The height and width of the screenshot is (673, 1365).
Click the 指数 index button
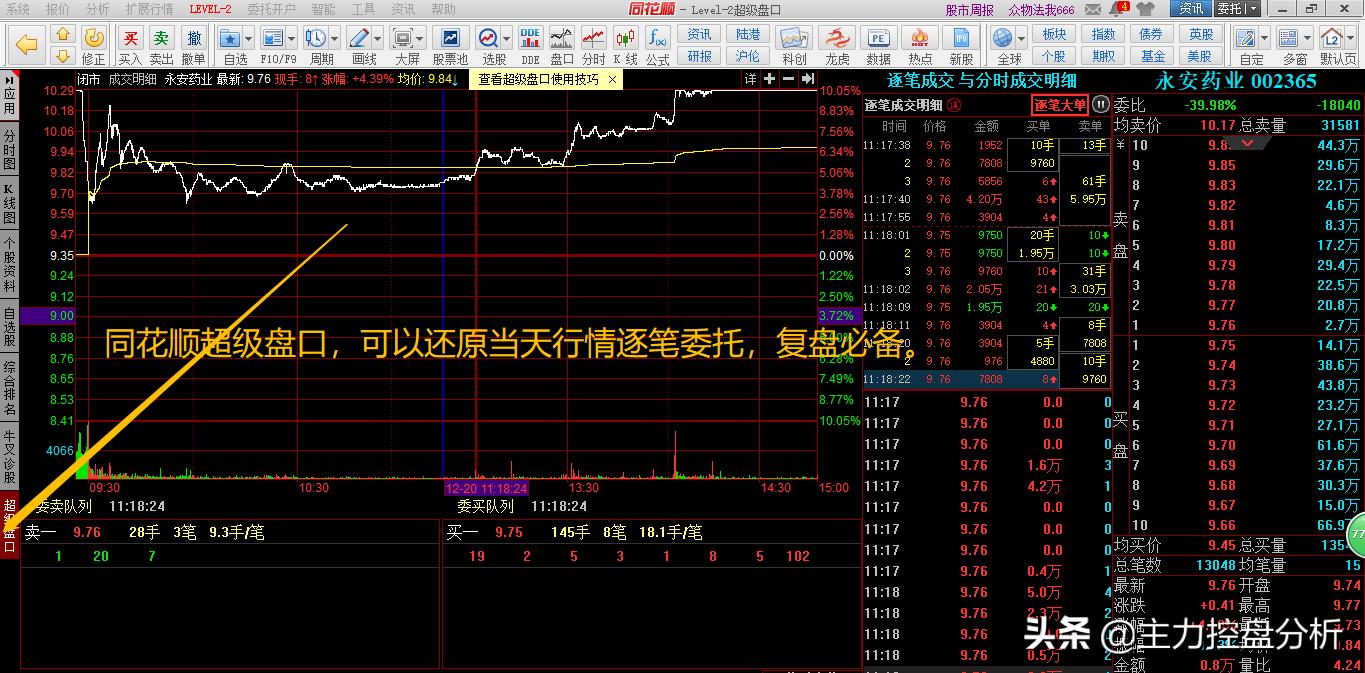[x=1103, y=34]
